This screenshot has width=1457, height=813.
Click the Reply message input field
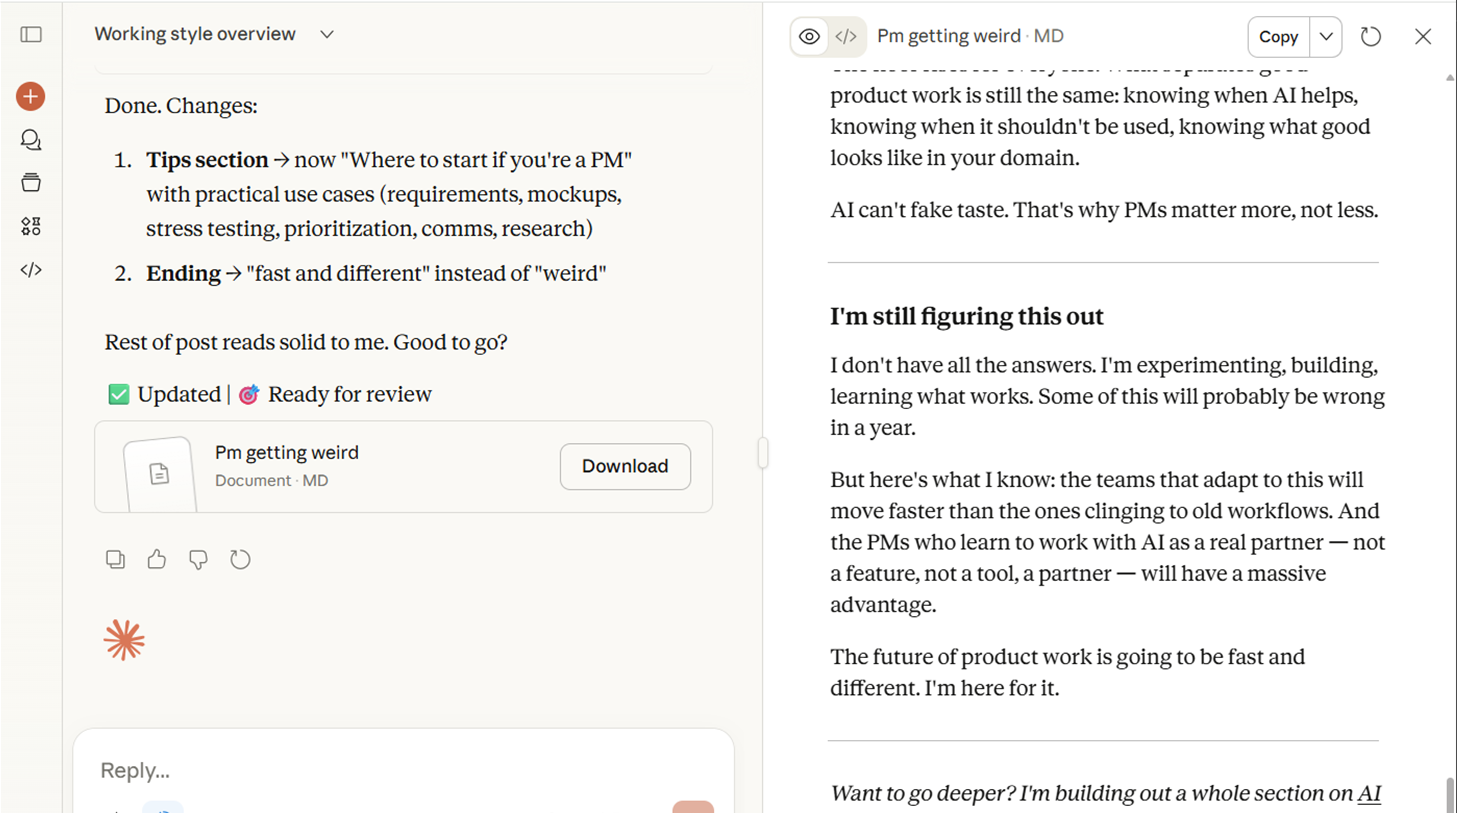pos(400,770)
